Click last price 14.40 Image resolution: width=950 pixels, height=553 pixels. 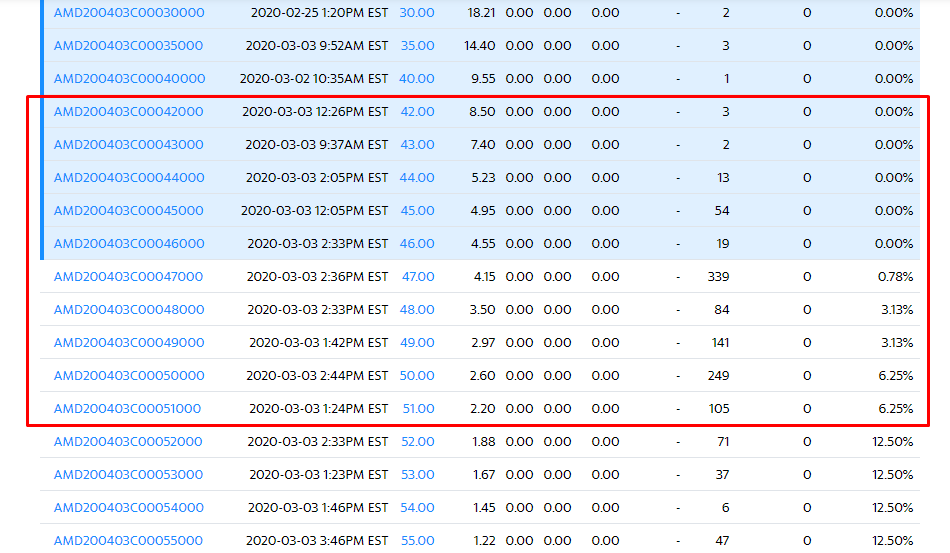point(480,45)
